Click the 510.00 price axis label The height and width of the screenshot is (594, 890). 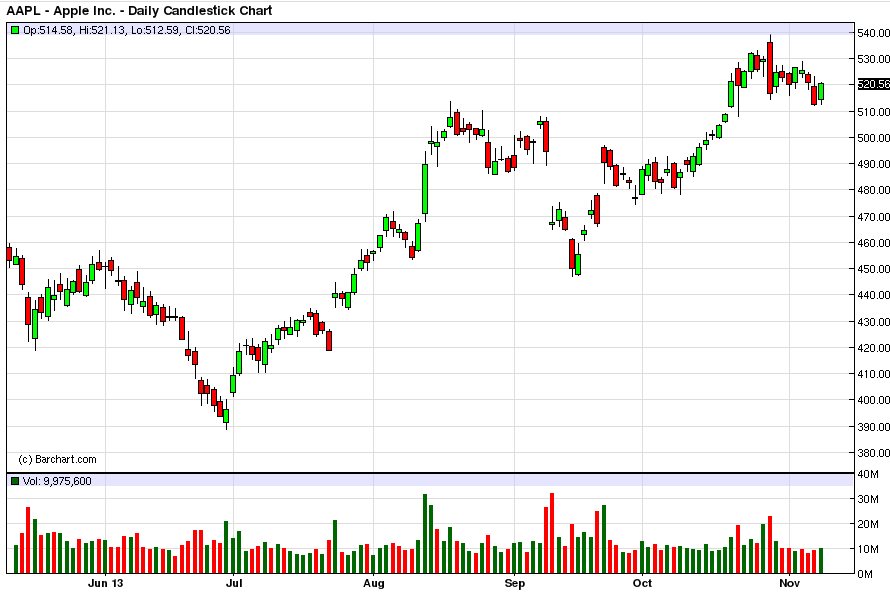874,112
